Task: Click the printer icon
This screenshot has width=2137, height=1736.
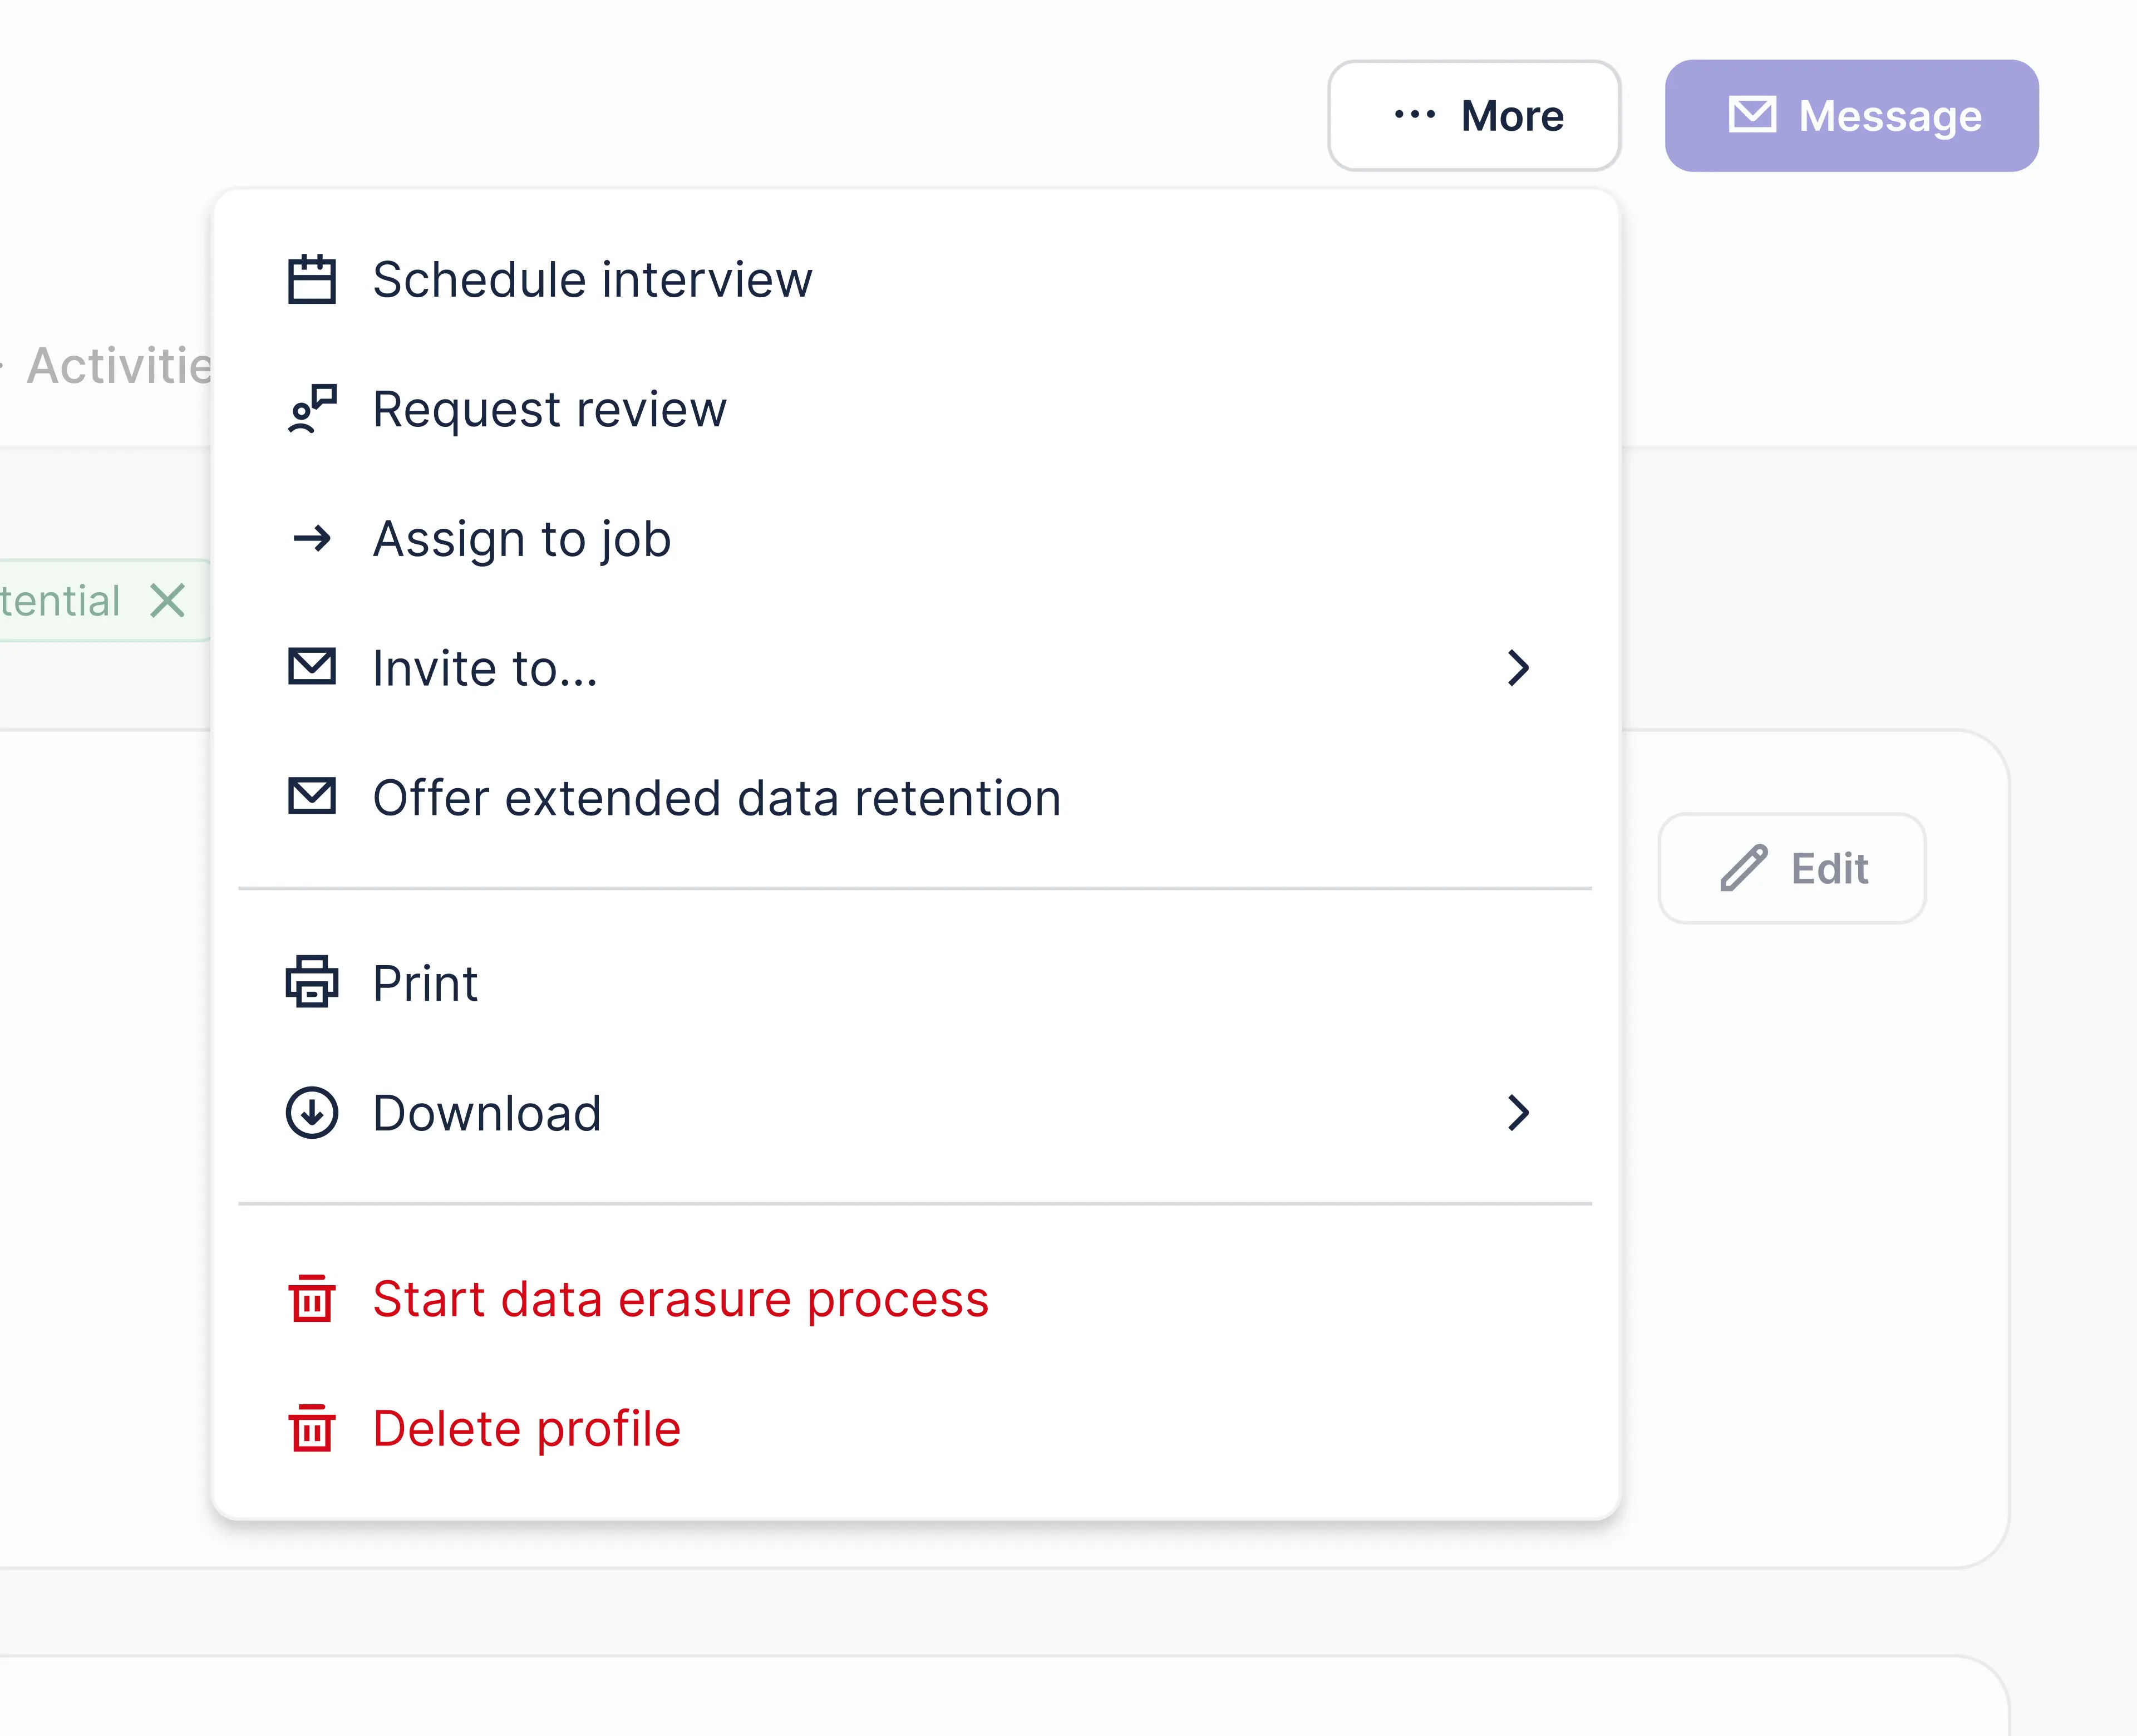Action: coord(312,982)
